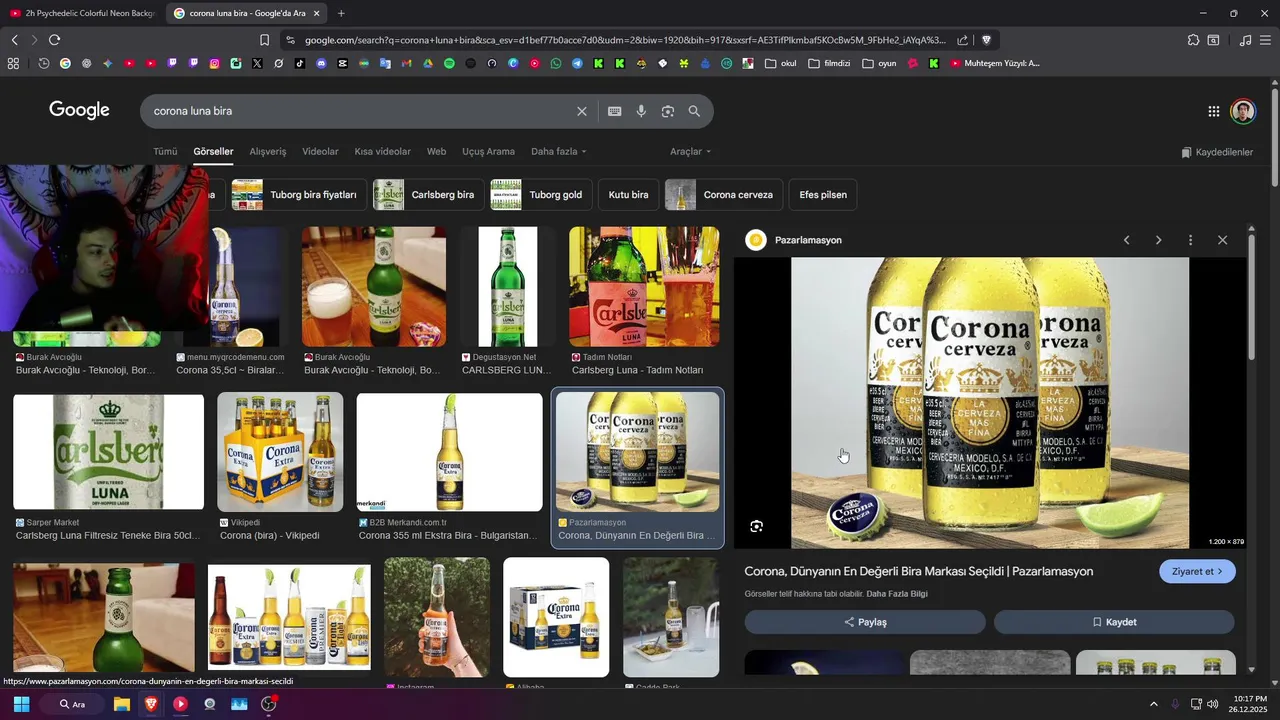
Task: Open File Explorer from the taskbar
Action: coord(122,704)
